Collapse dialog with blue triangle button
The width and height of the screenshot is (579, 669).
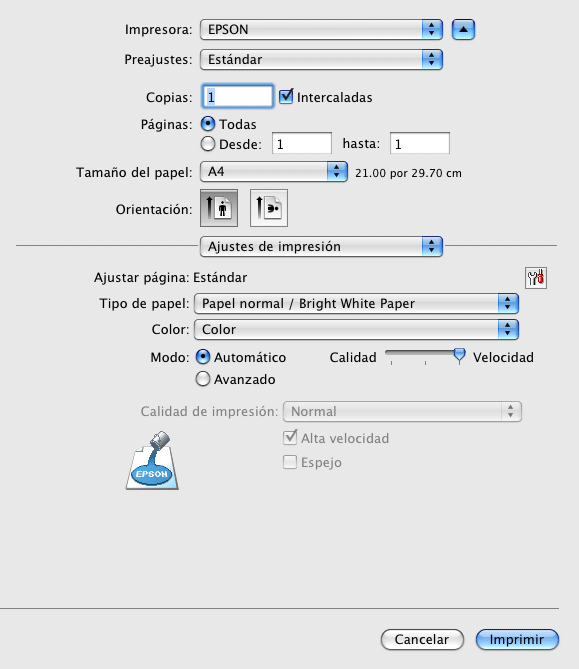(463, 29)
